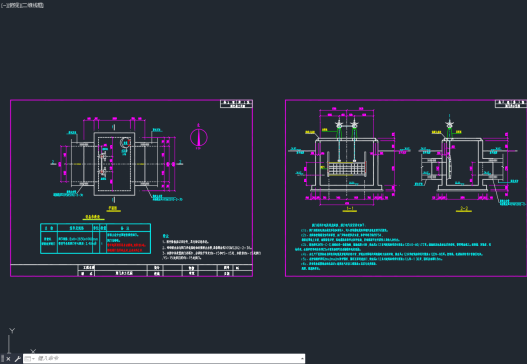Open the 二维线框 visual style menu
527x364 pixels.
click(32, 5)
